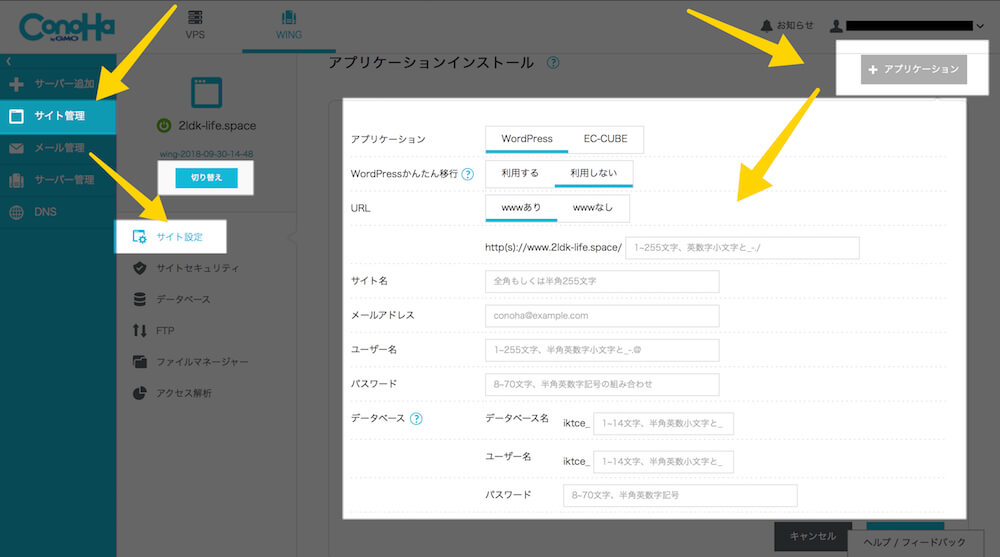Click the ConoHa logo
Screen dimensions: 1000x557
coord(66,27)
